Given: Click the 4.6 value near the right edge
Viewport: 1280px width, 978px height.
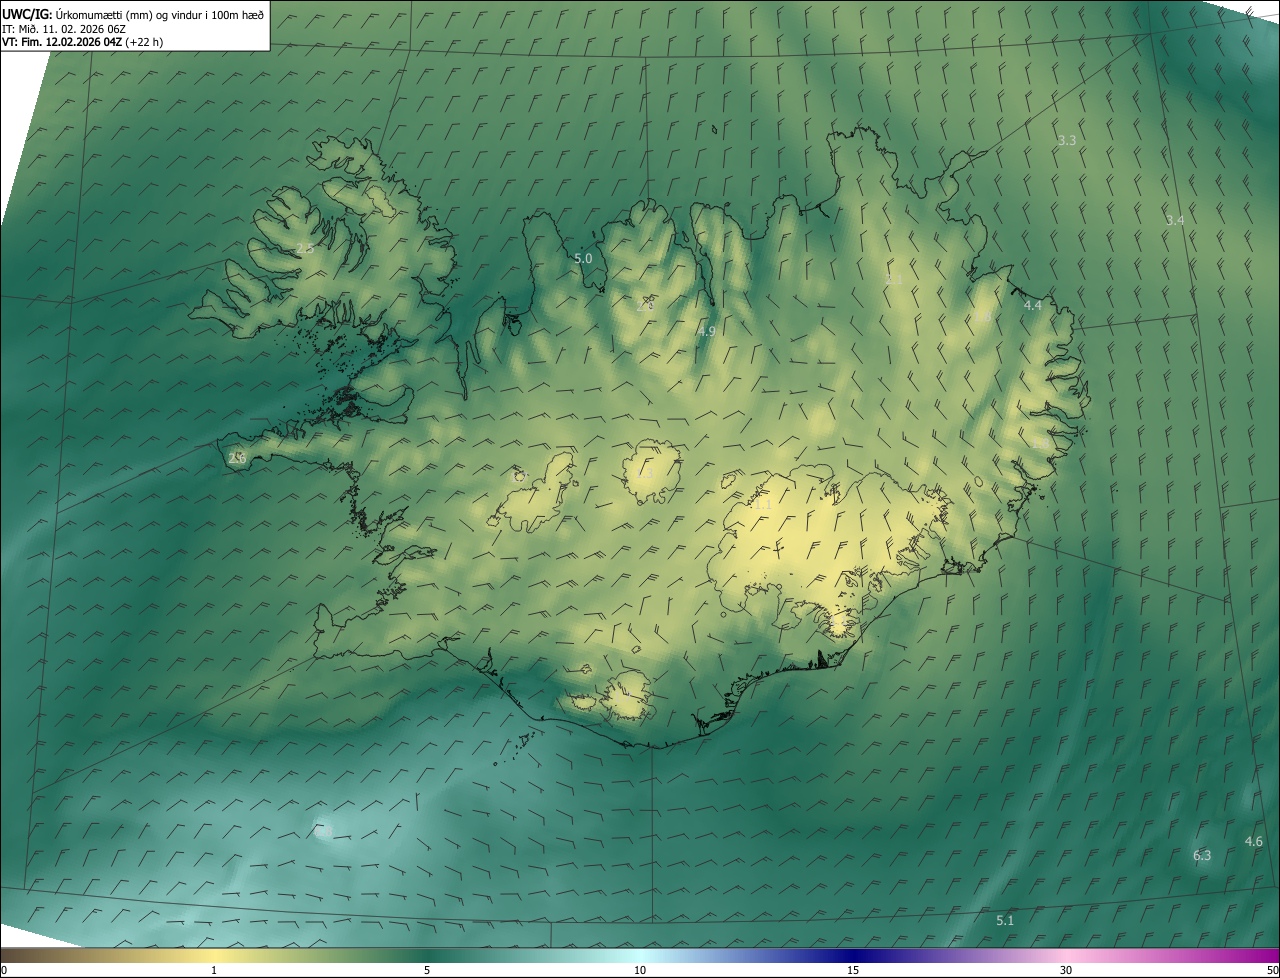Looking at the screenshot, I should [x=1253, y=841].
